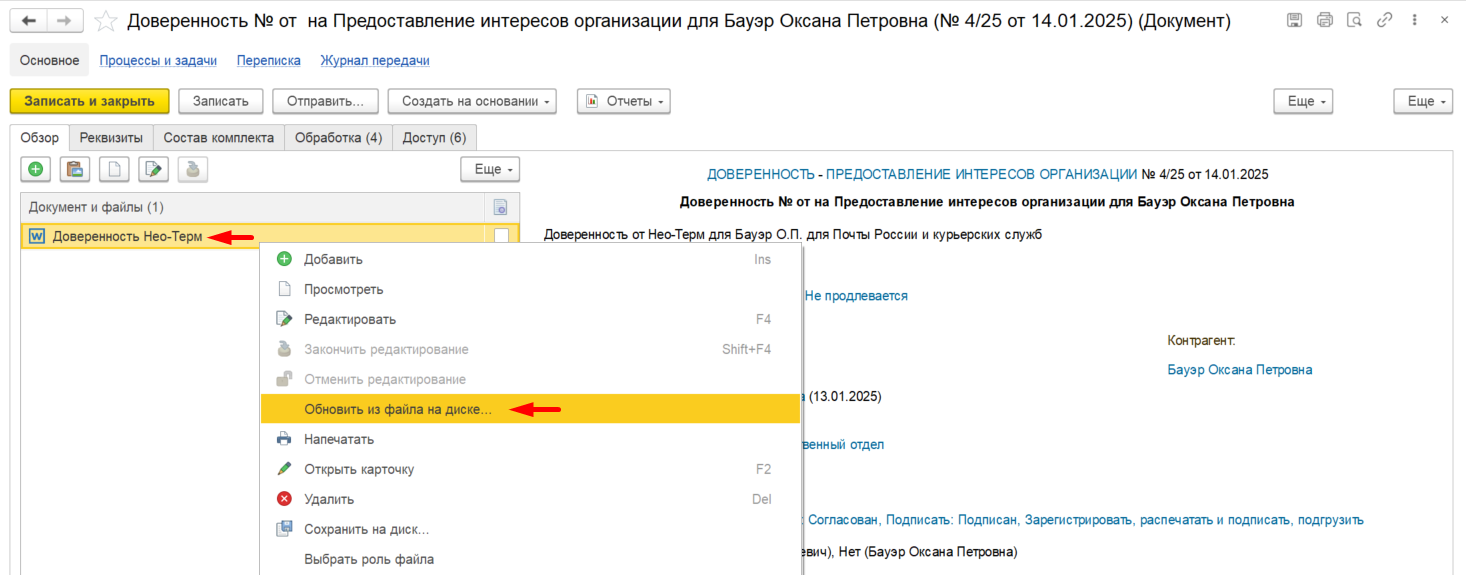Click the edit file pencil-page icon

(153, 169)
